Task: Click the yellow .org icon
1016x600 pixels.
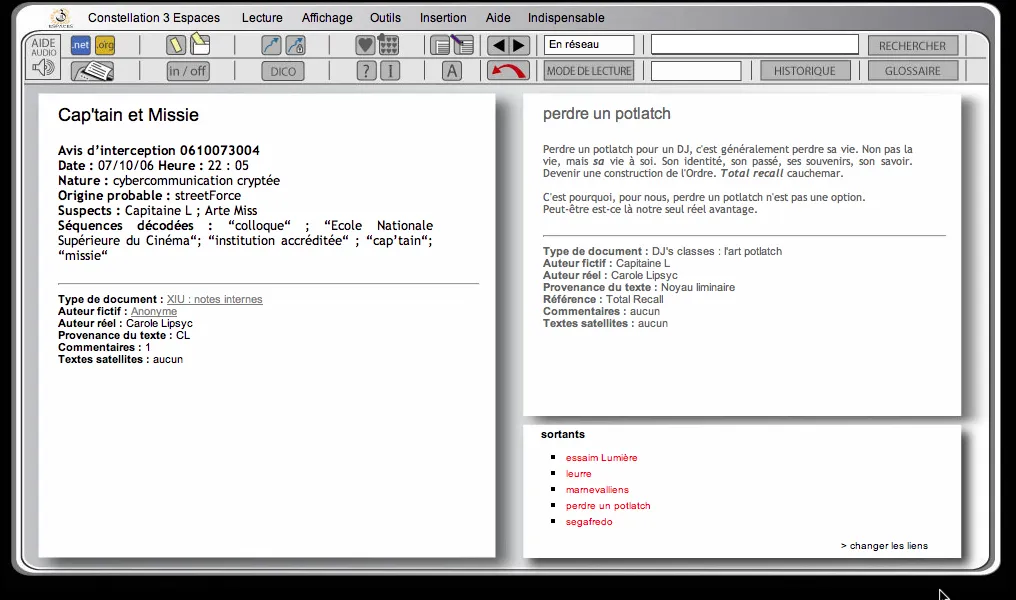Action: coord(105,45)
